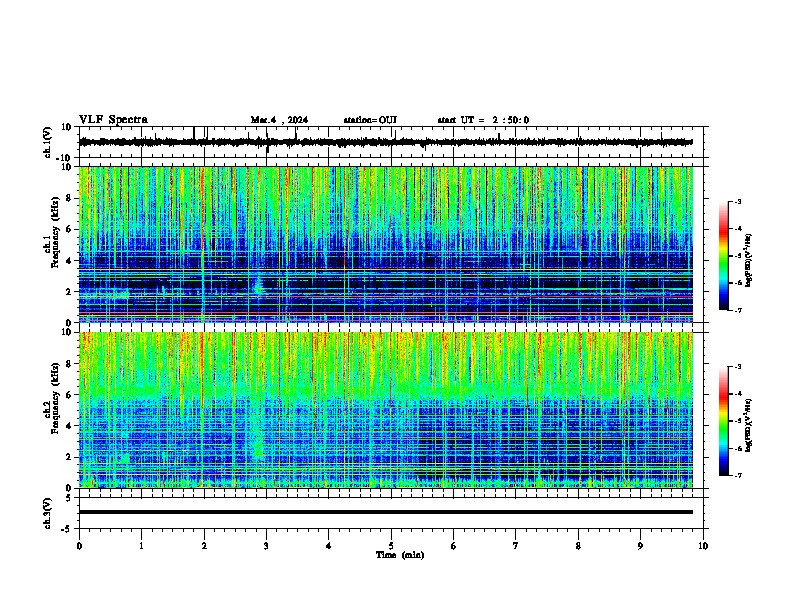Image resolution: width=792 pixels, height=612 pixels.
Task: Click the "8" tick on ch.1 frequency axis
Action: click(x=69, y=198)
